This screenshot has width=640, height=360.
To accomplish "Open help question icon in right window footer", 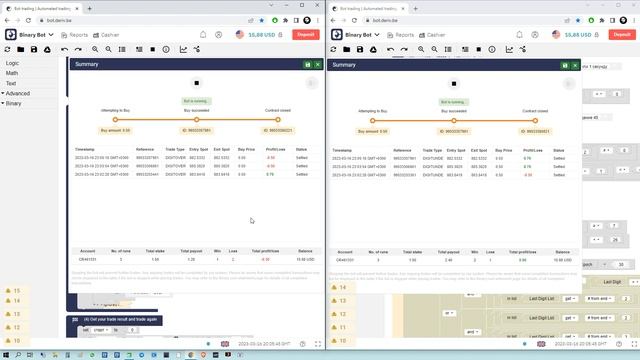I will coord(619,344).
